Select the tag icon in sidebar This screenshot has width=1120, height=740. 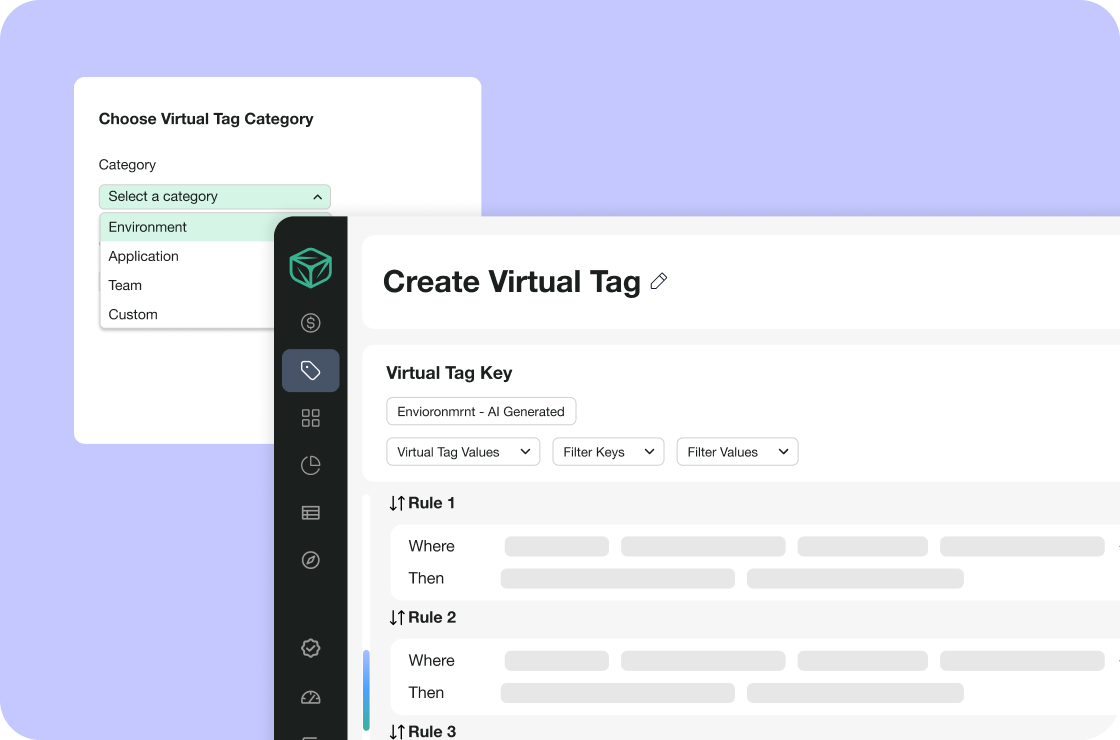(x=310, y=371)
